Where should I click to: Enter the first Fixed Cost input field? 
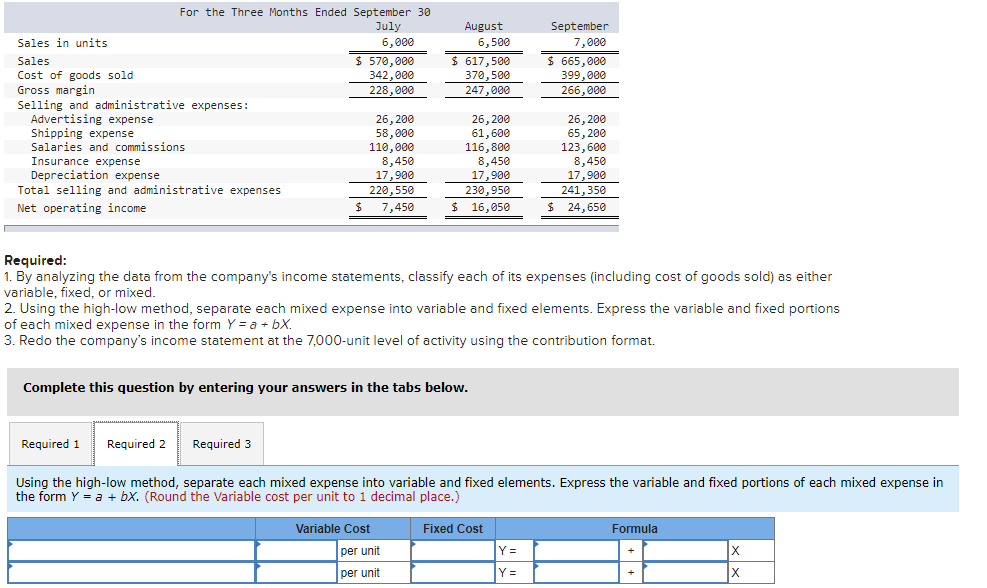[450, 550]
